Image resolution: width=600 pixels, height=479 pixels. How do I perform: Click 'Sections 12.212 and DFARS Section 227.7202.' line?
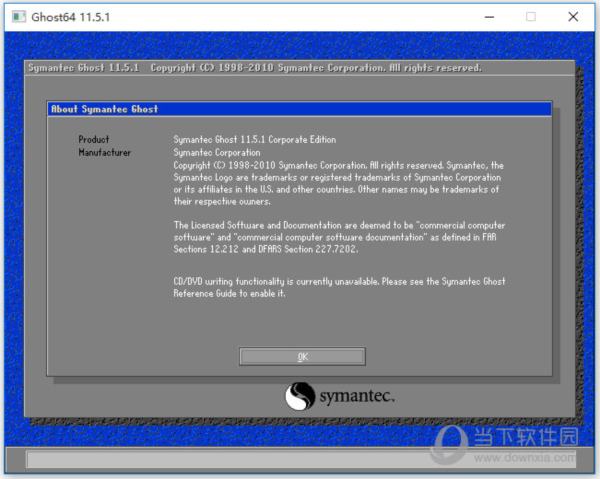[x=266, y=249]
